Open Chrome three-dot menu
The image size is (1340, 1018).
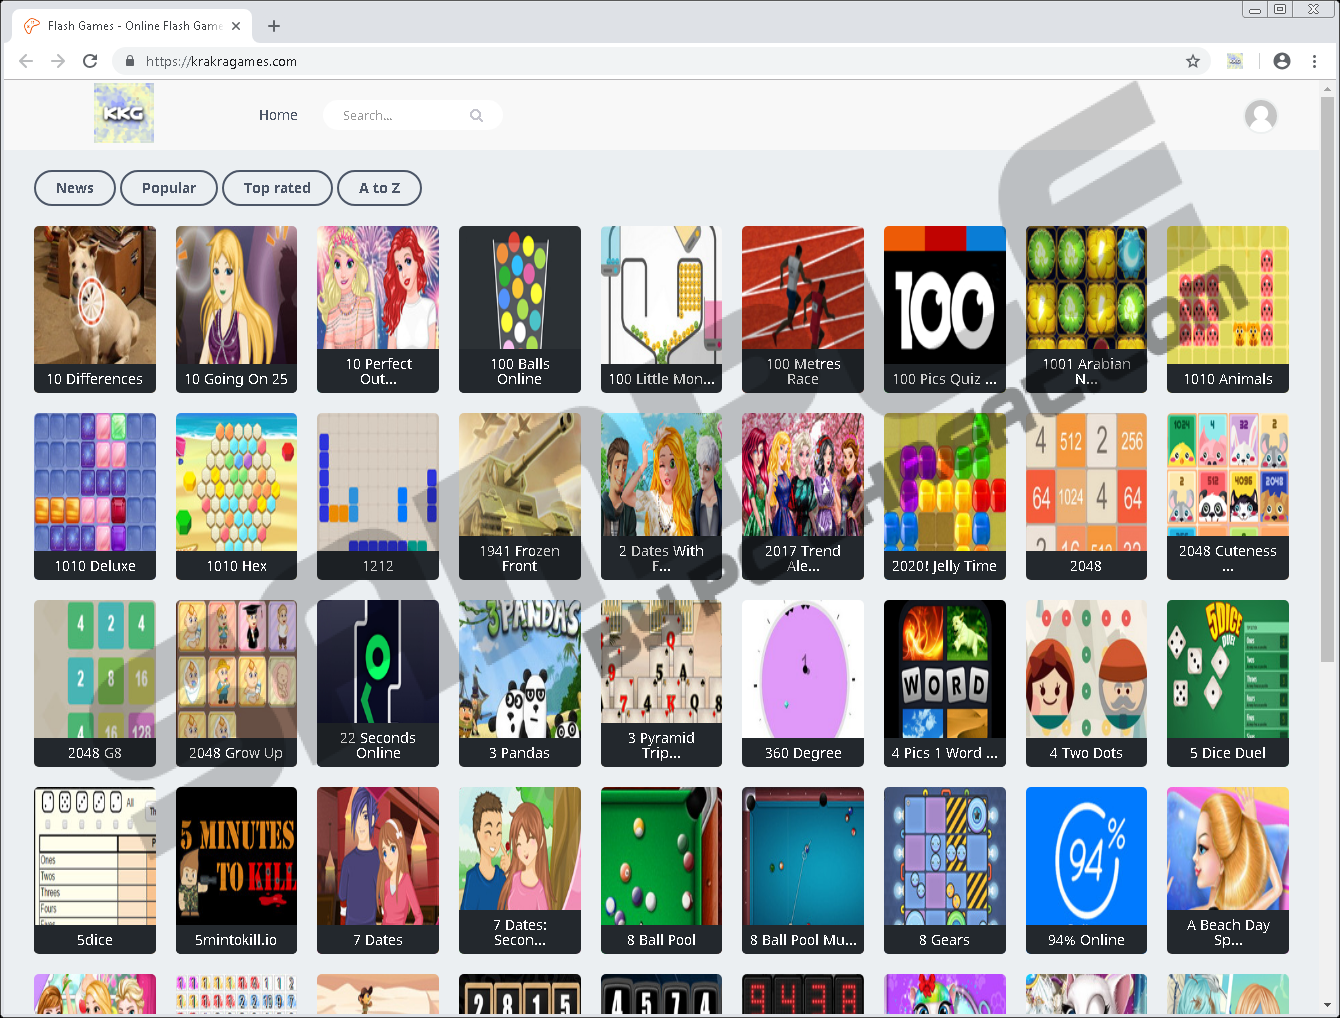[x=1314, y=61]
